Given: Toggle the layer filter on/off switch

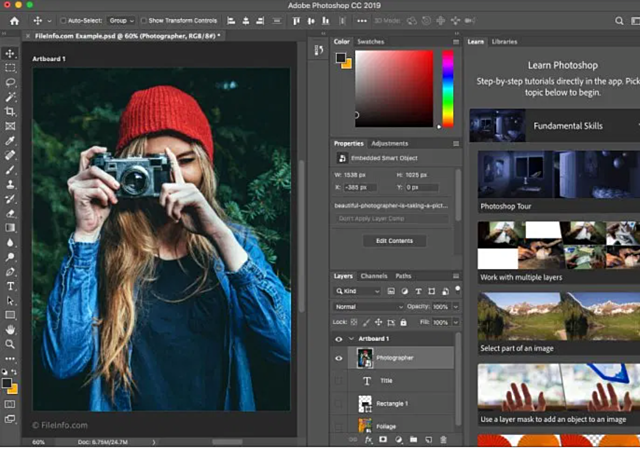Looking at the screenshot, I should pyautogui.click(x=458, y=289).
